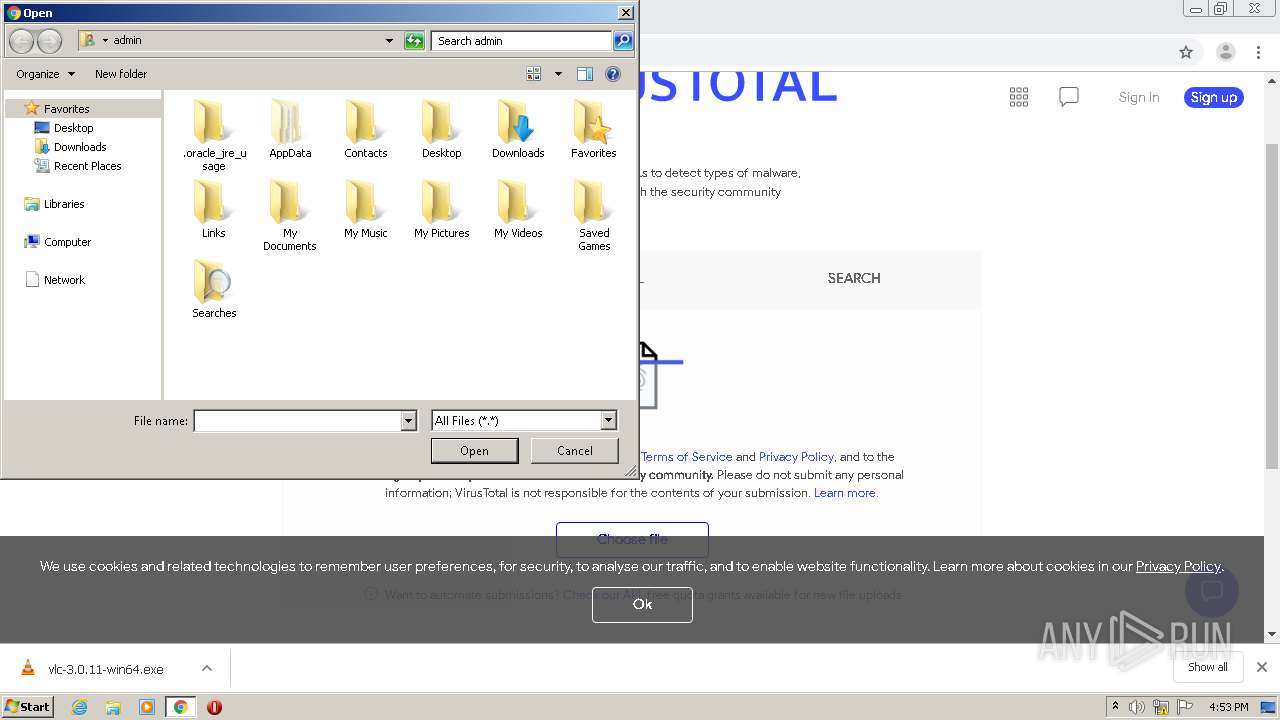Click the forward navigation arrow in Open dialog
Image resolution: width=1280 pixels, height=720 pixels.
(x=49, y=41)
